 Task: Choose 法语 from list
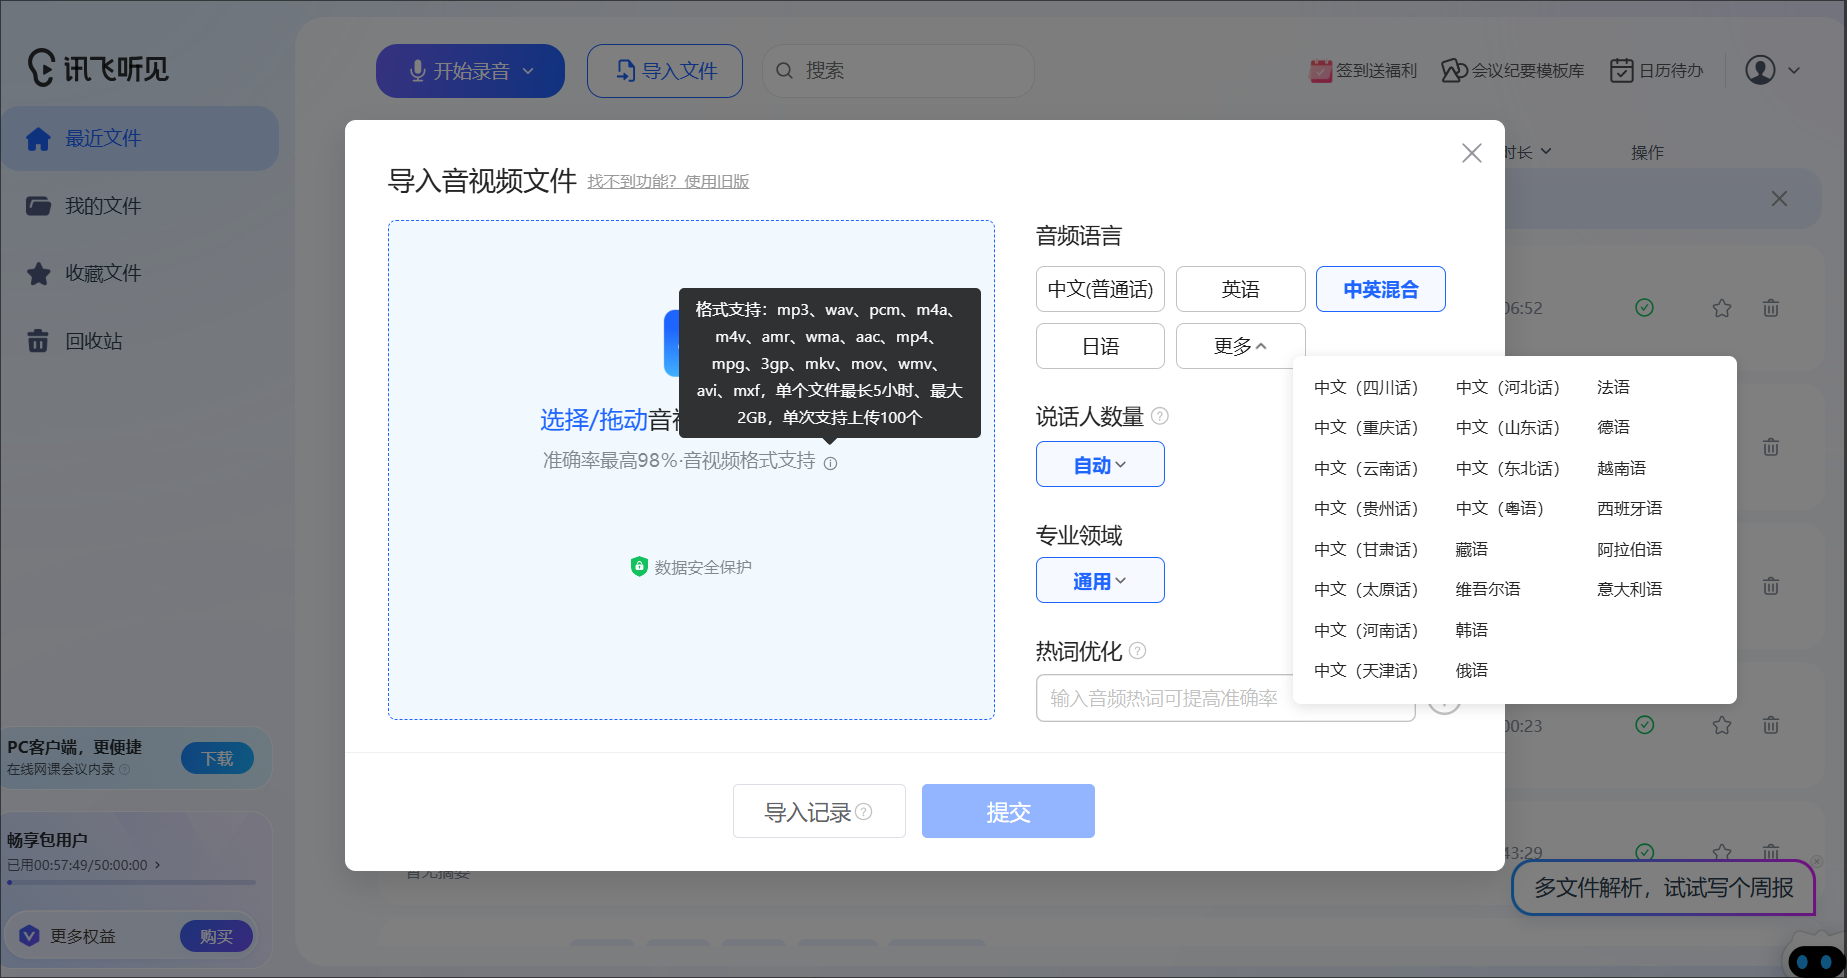(x=1614, y=387)
